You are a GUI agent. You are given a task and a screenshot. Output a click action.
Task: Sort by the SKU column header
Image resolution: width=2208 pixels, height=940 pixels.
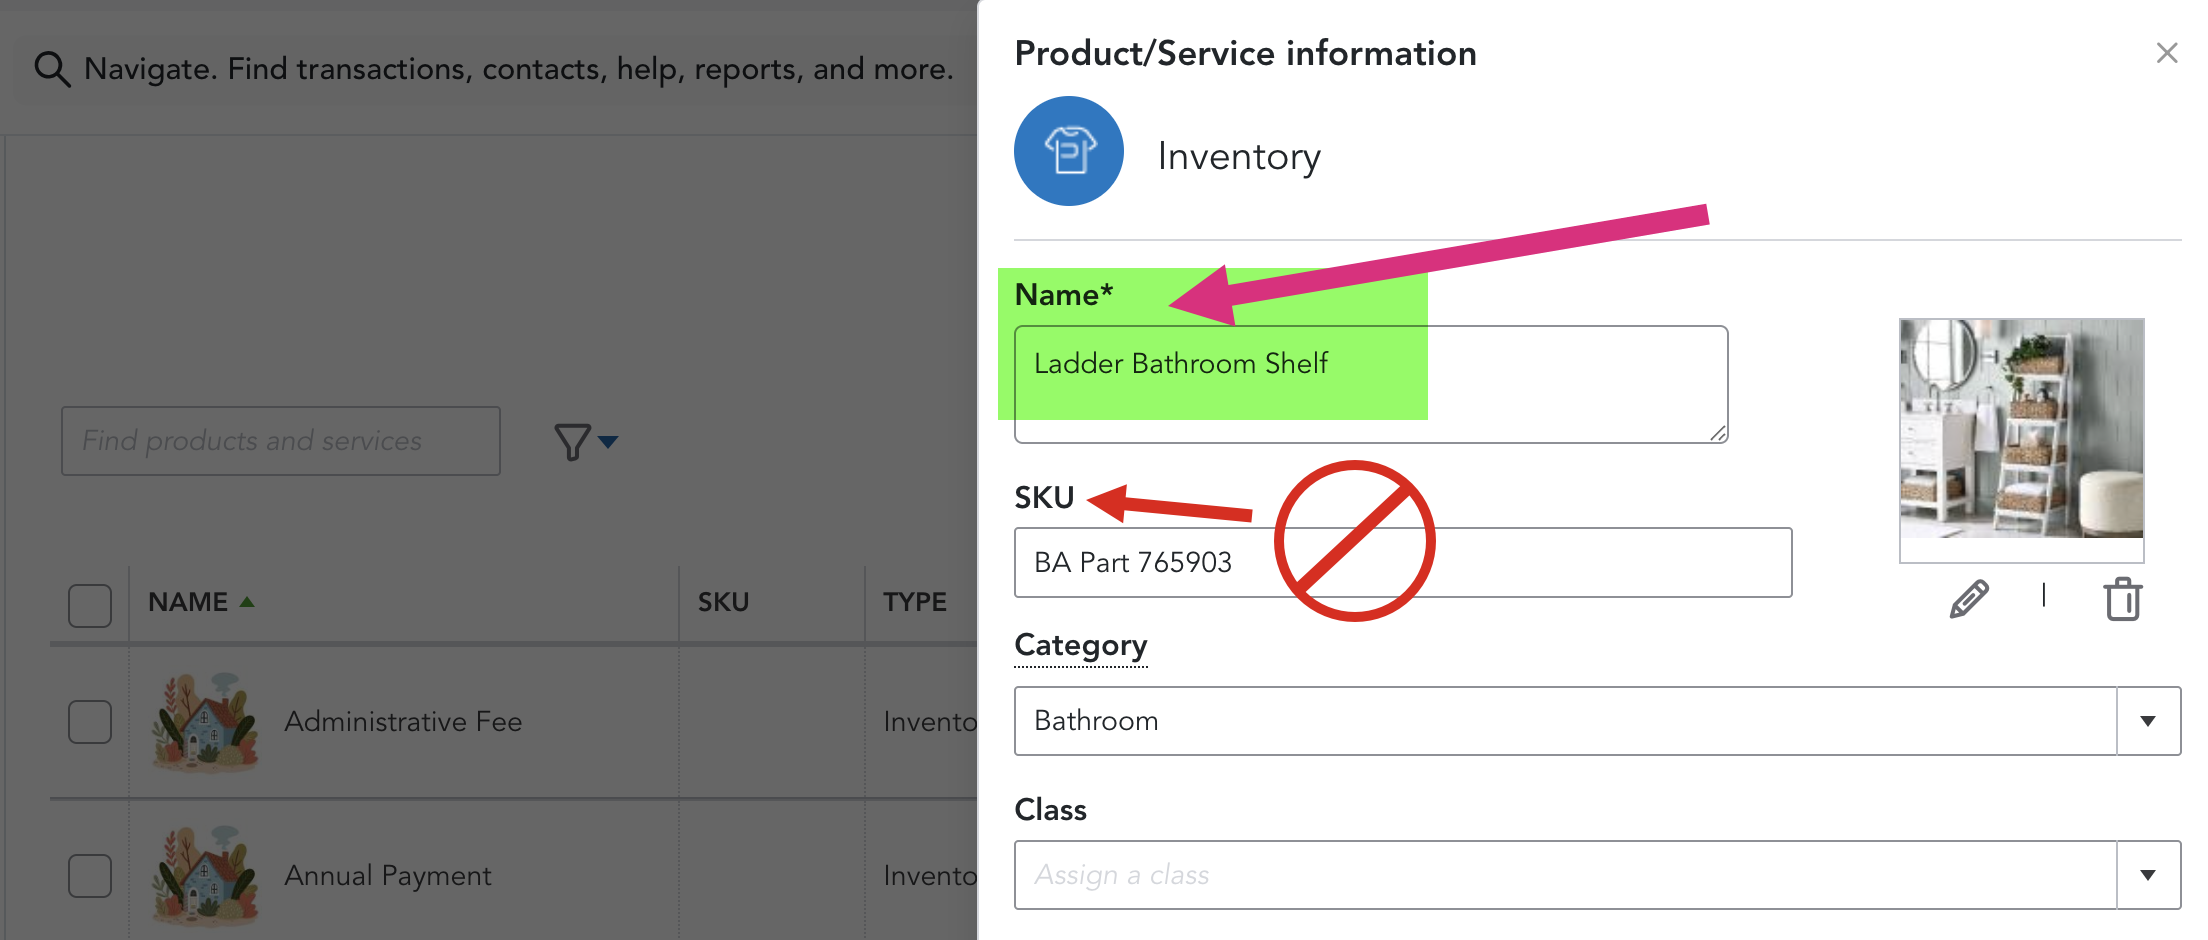click(x=723, y=602)
